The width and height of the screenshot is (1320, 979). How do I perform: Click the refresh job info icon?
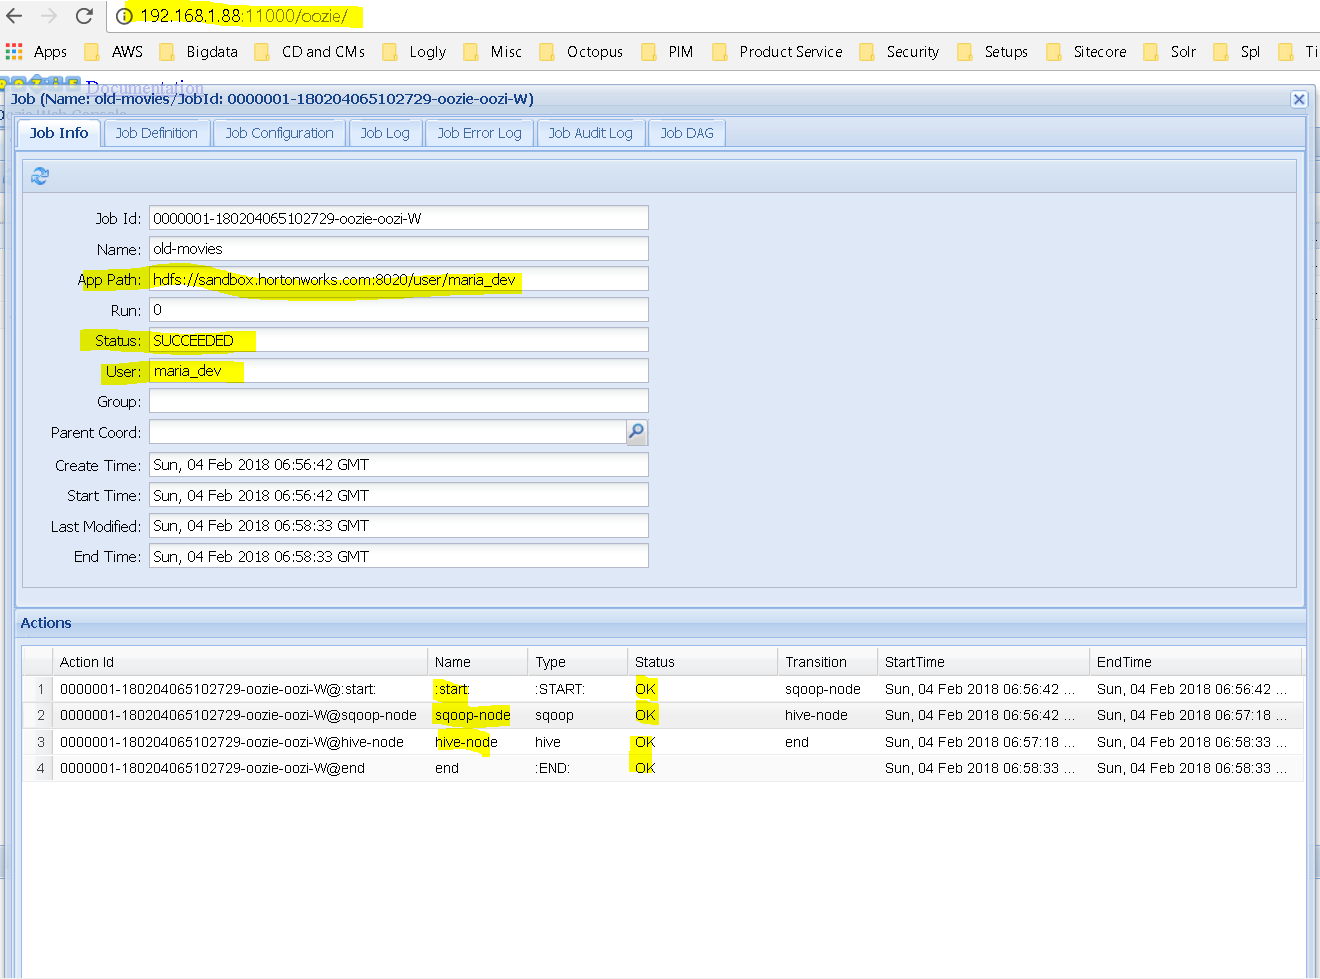point(40,176)
